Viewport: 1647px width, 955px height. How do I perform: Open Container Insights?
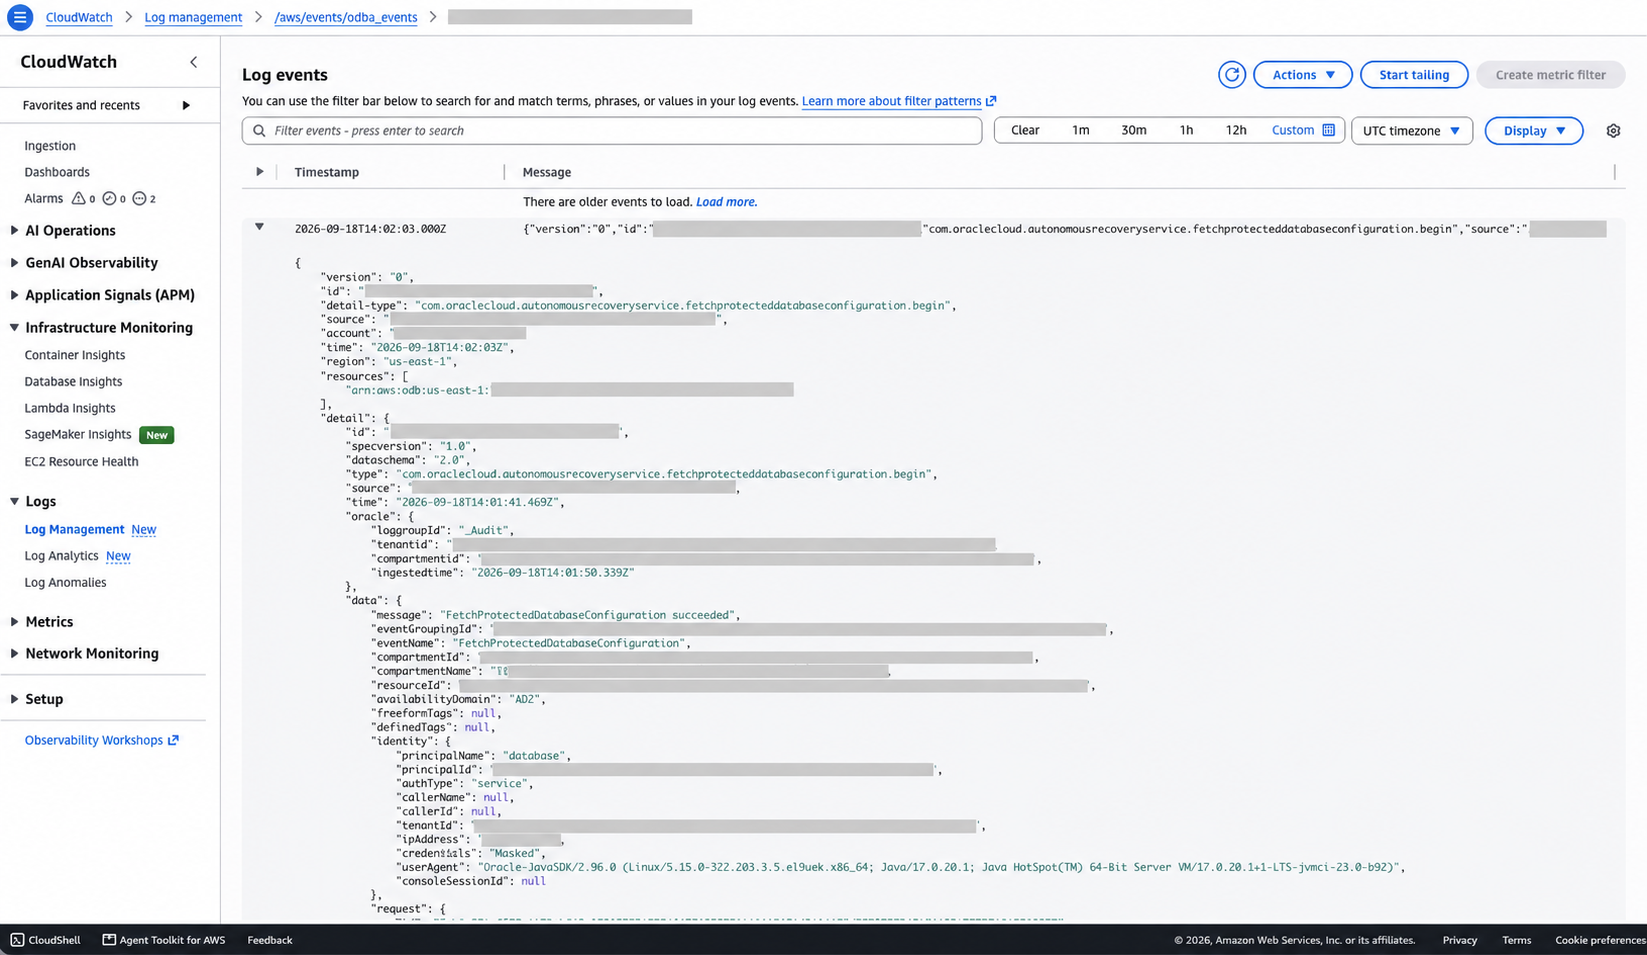(75, 355)
